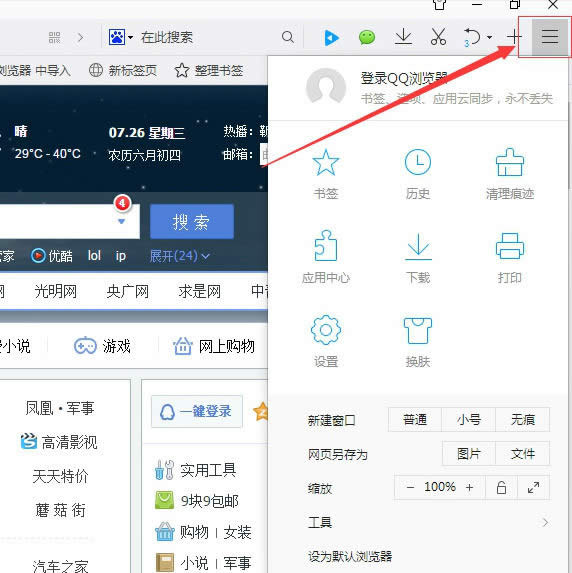Click the 07.26 星期三 date text
This screenshot has height=573, width=572.
(x=147, y=133)
